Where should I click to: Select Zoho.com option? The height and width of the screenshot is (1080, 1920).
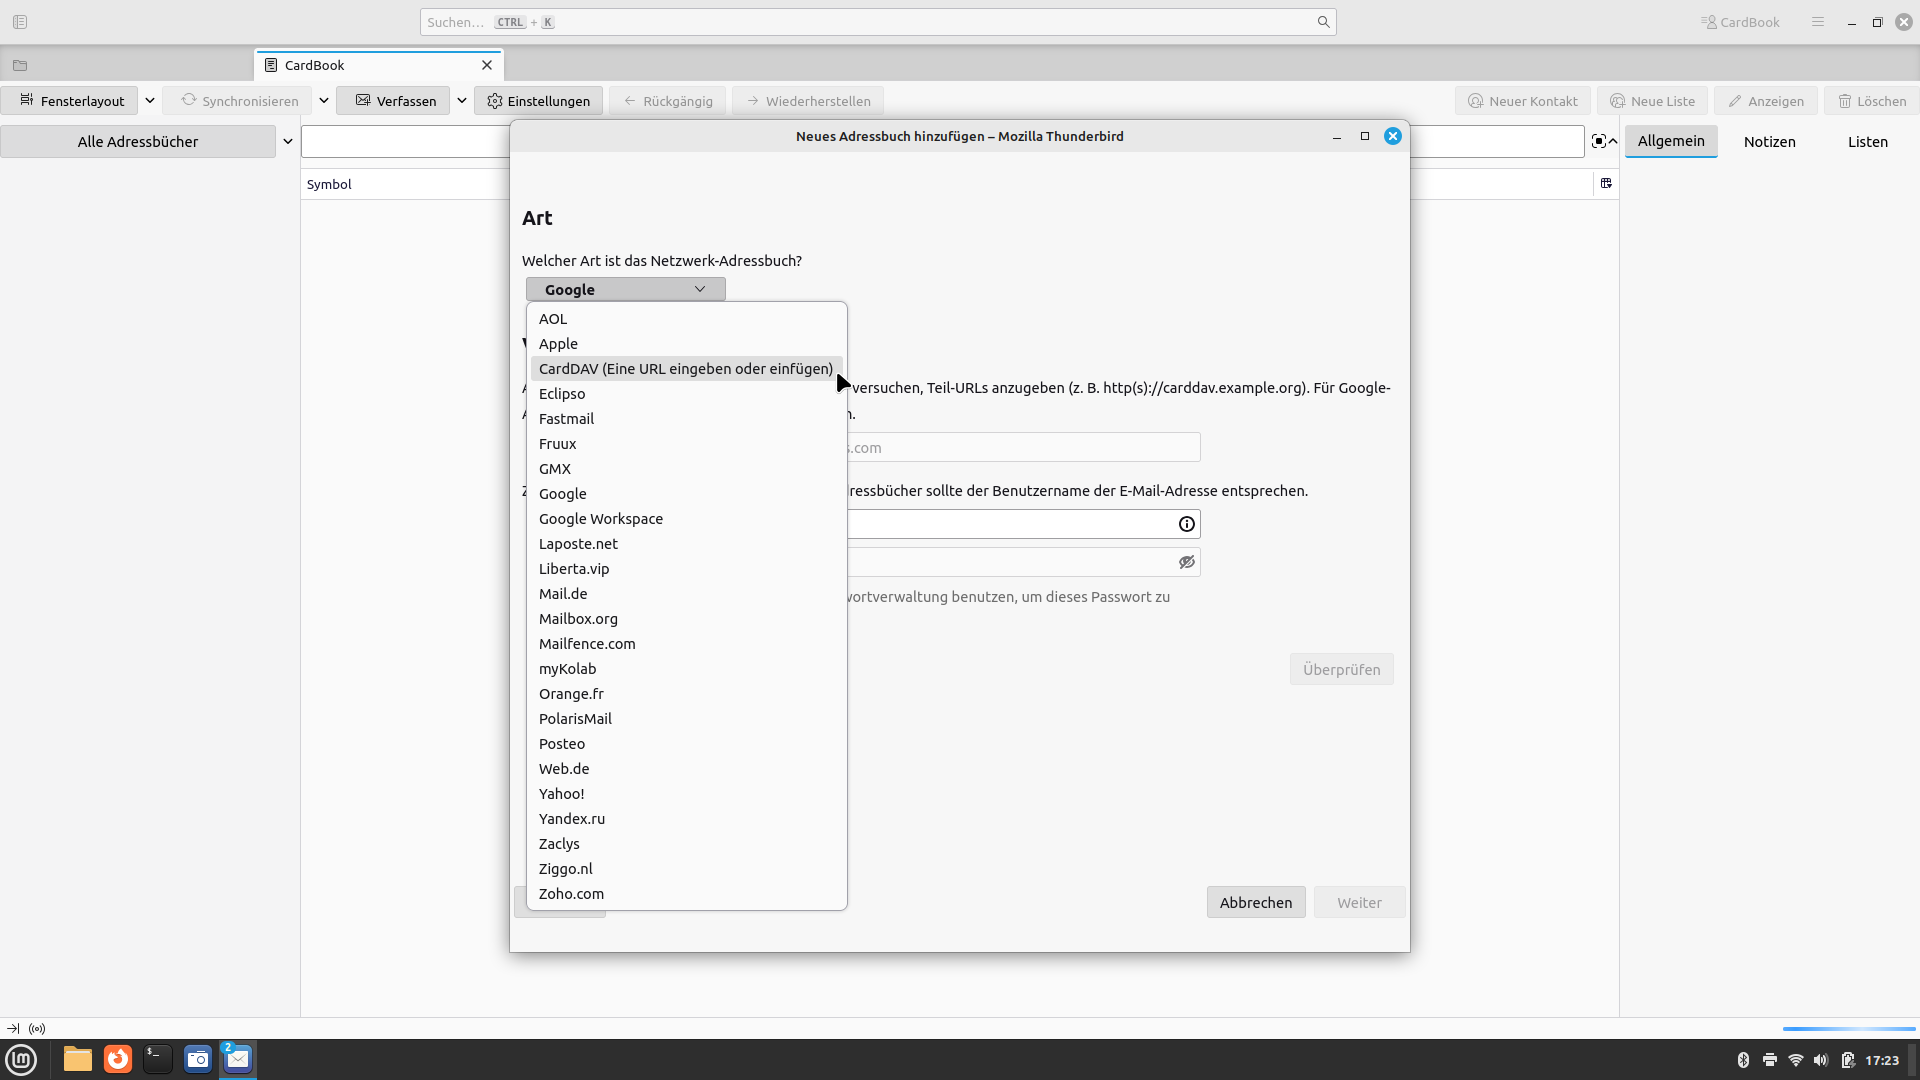687,894
